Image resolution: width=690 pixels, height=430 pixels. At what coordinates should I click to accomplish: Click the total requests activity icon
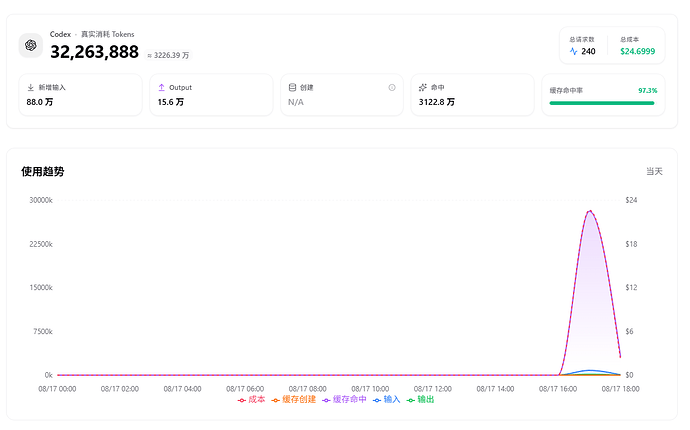tap(573, 51)
